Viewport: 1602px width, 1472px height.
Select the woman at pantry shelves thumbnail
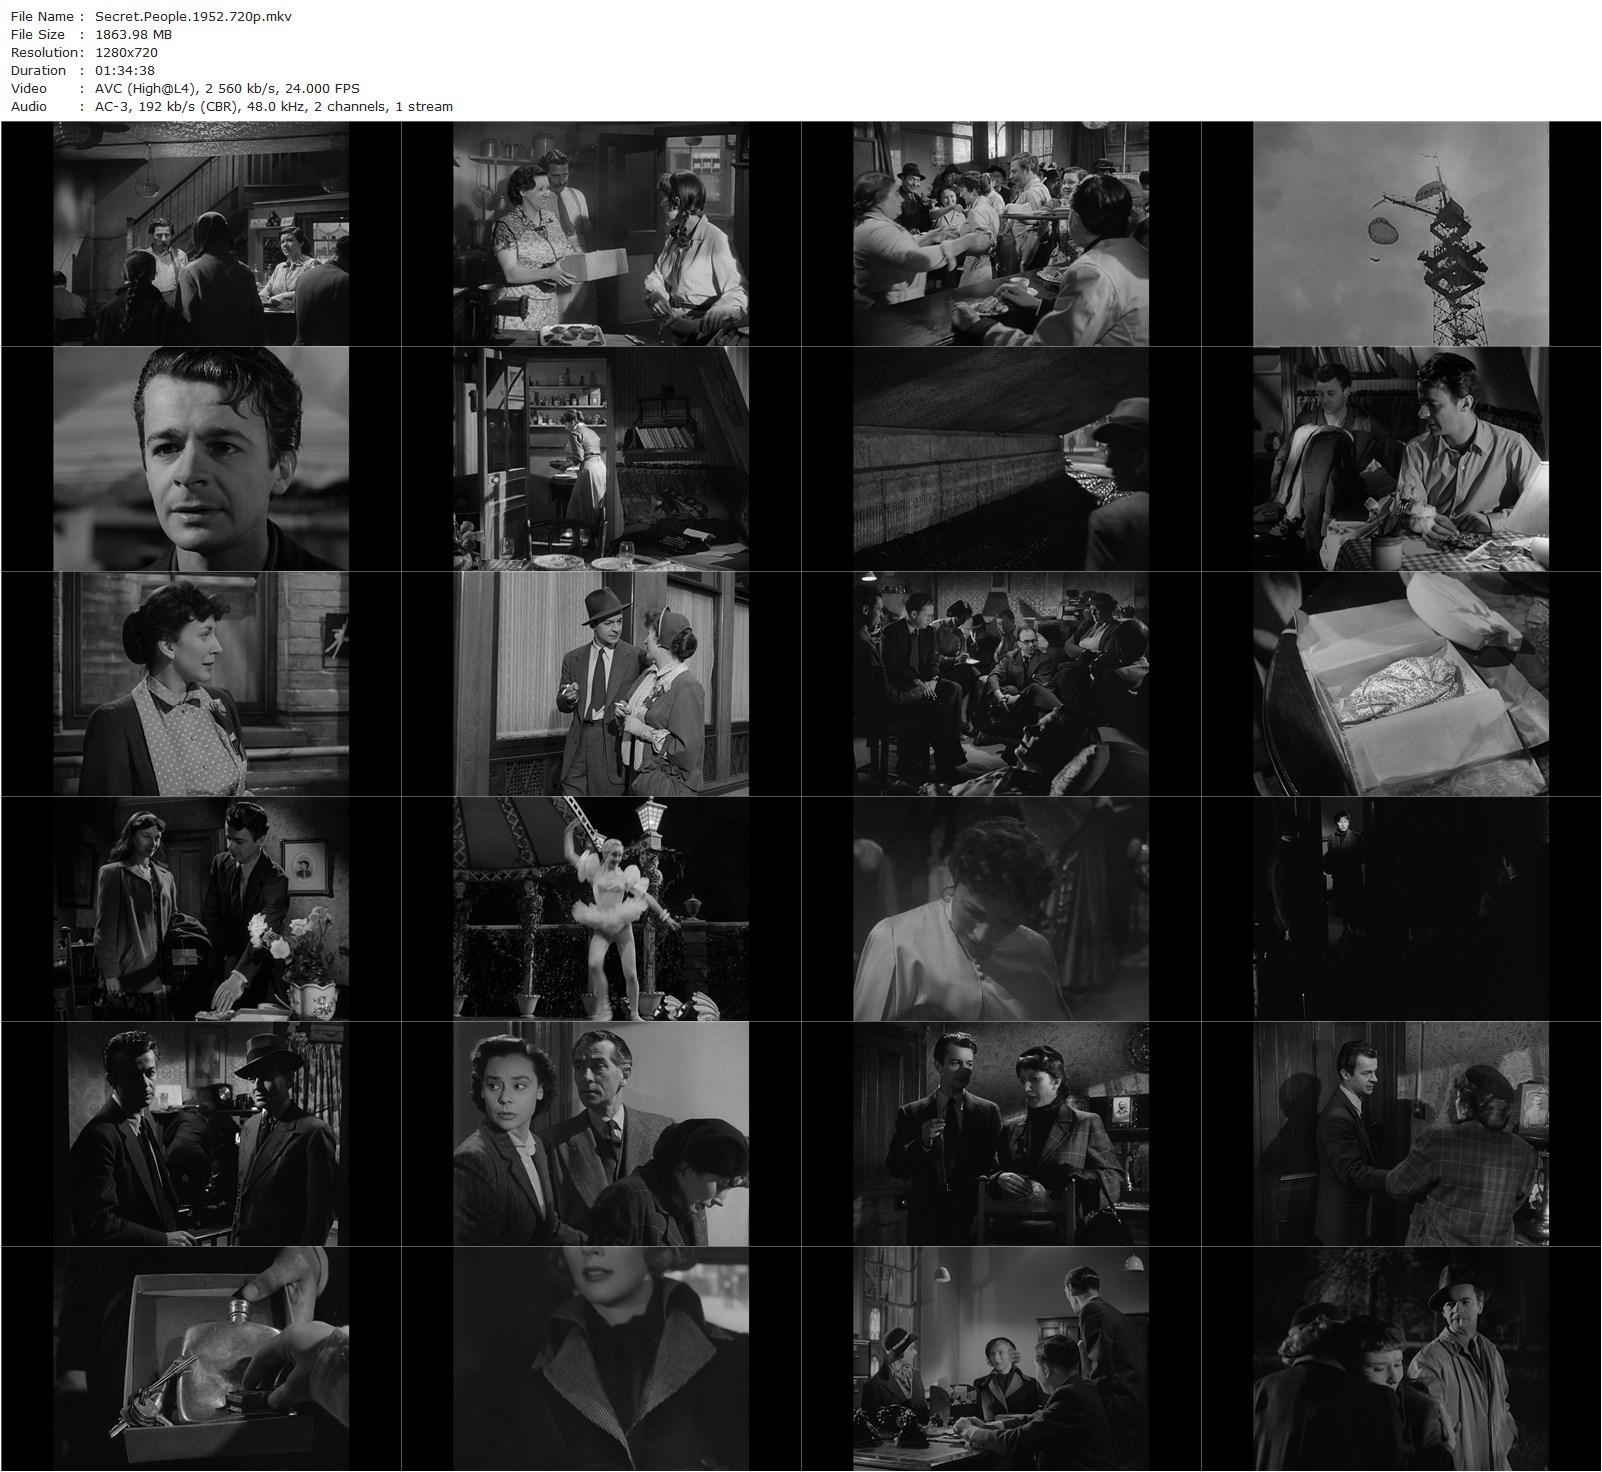pyautogui.click(x=600, y=459)
